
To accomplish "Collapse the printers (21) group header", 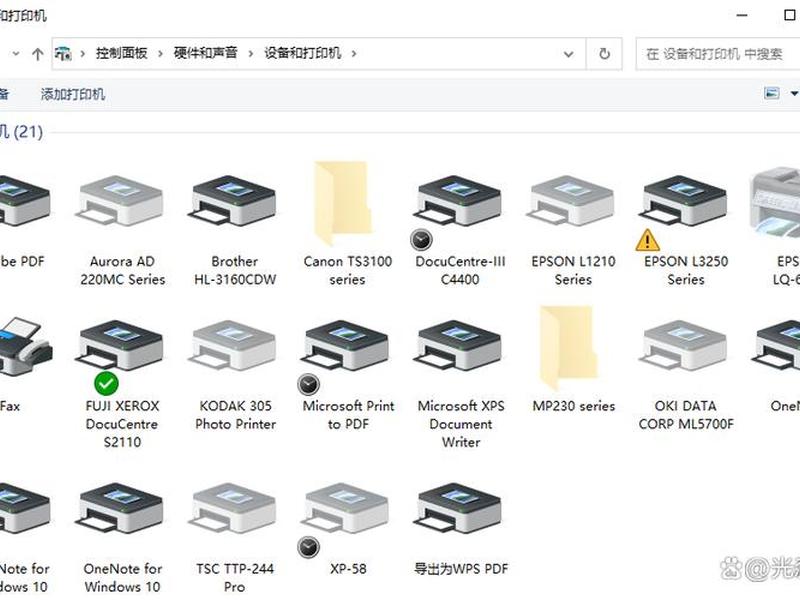I will 21,132.
